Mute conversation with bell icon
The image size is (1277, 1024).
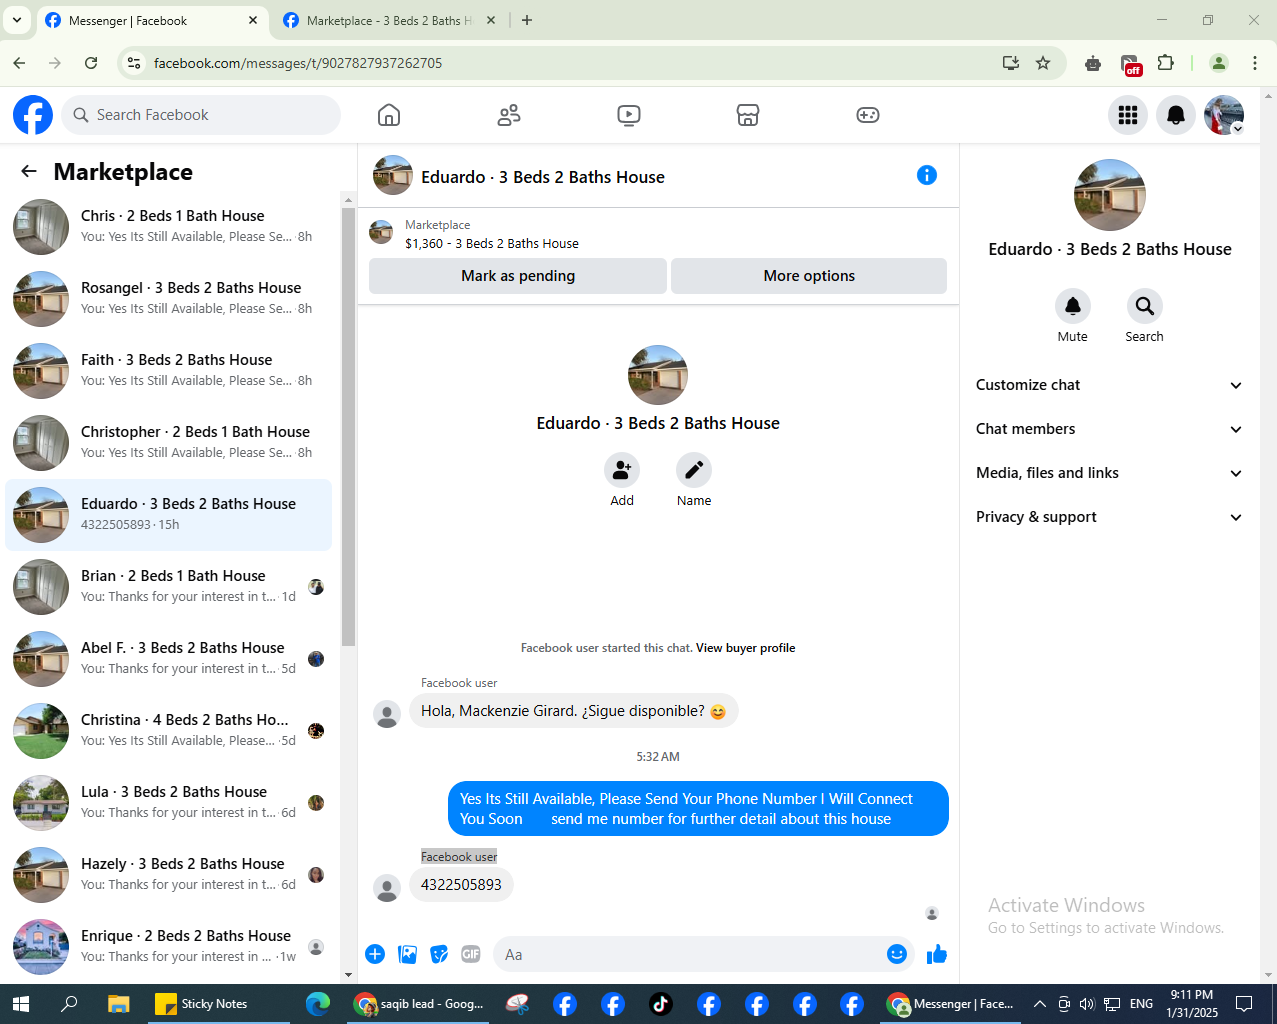click(x=1073, y=306)
